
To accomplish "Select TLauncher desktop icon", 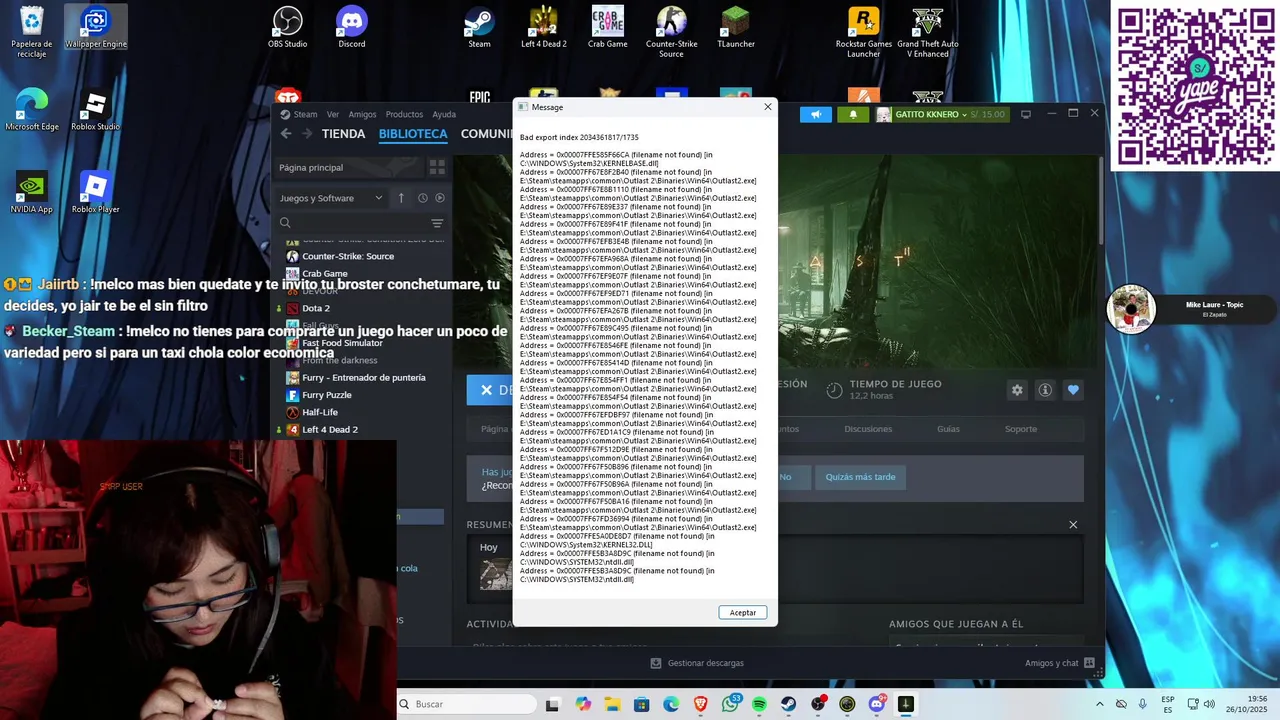I will coord(736,27).
